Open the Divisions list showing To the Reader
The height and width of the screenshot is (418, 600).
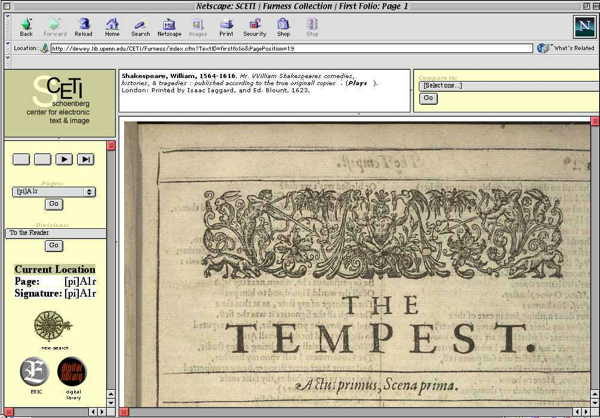click(55, 233)
